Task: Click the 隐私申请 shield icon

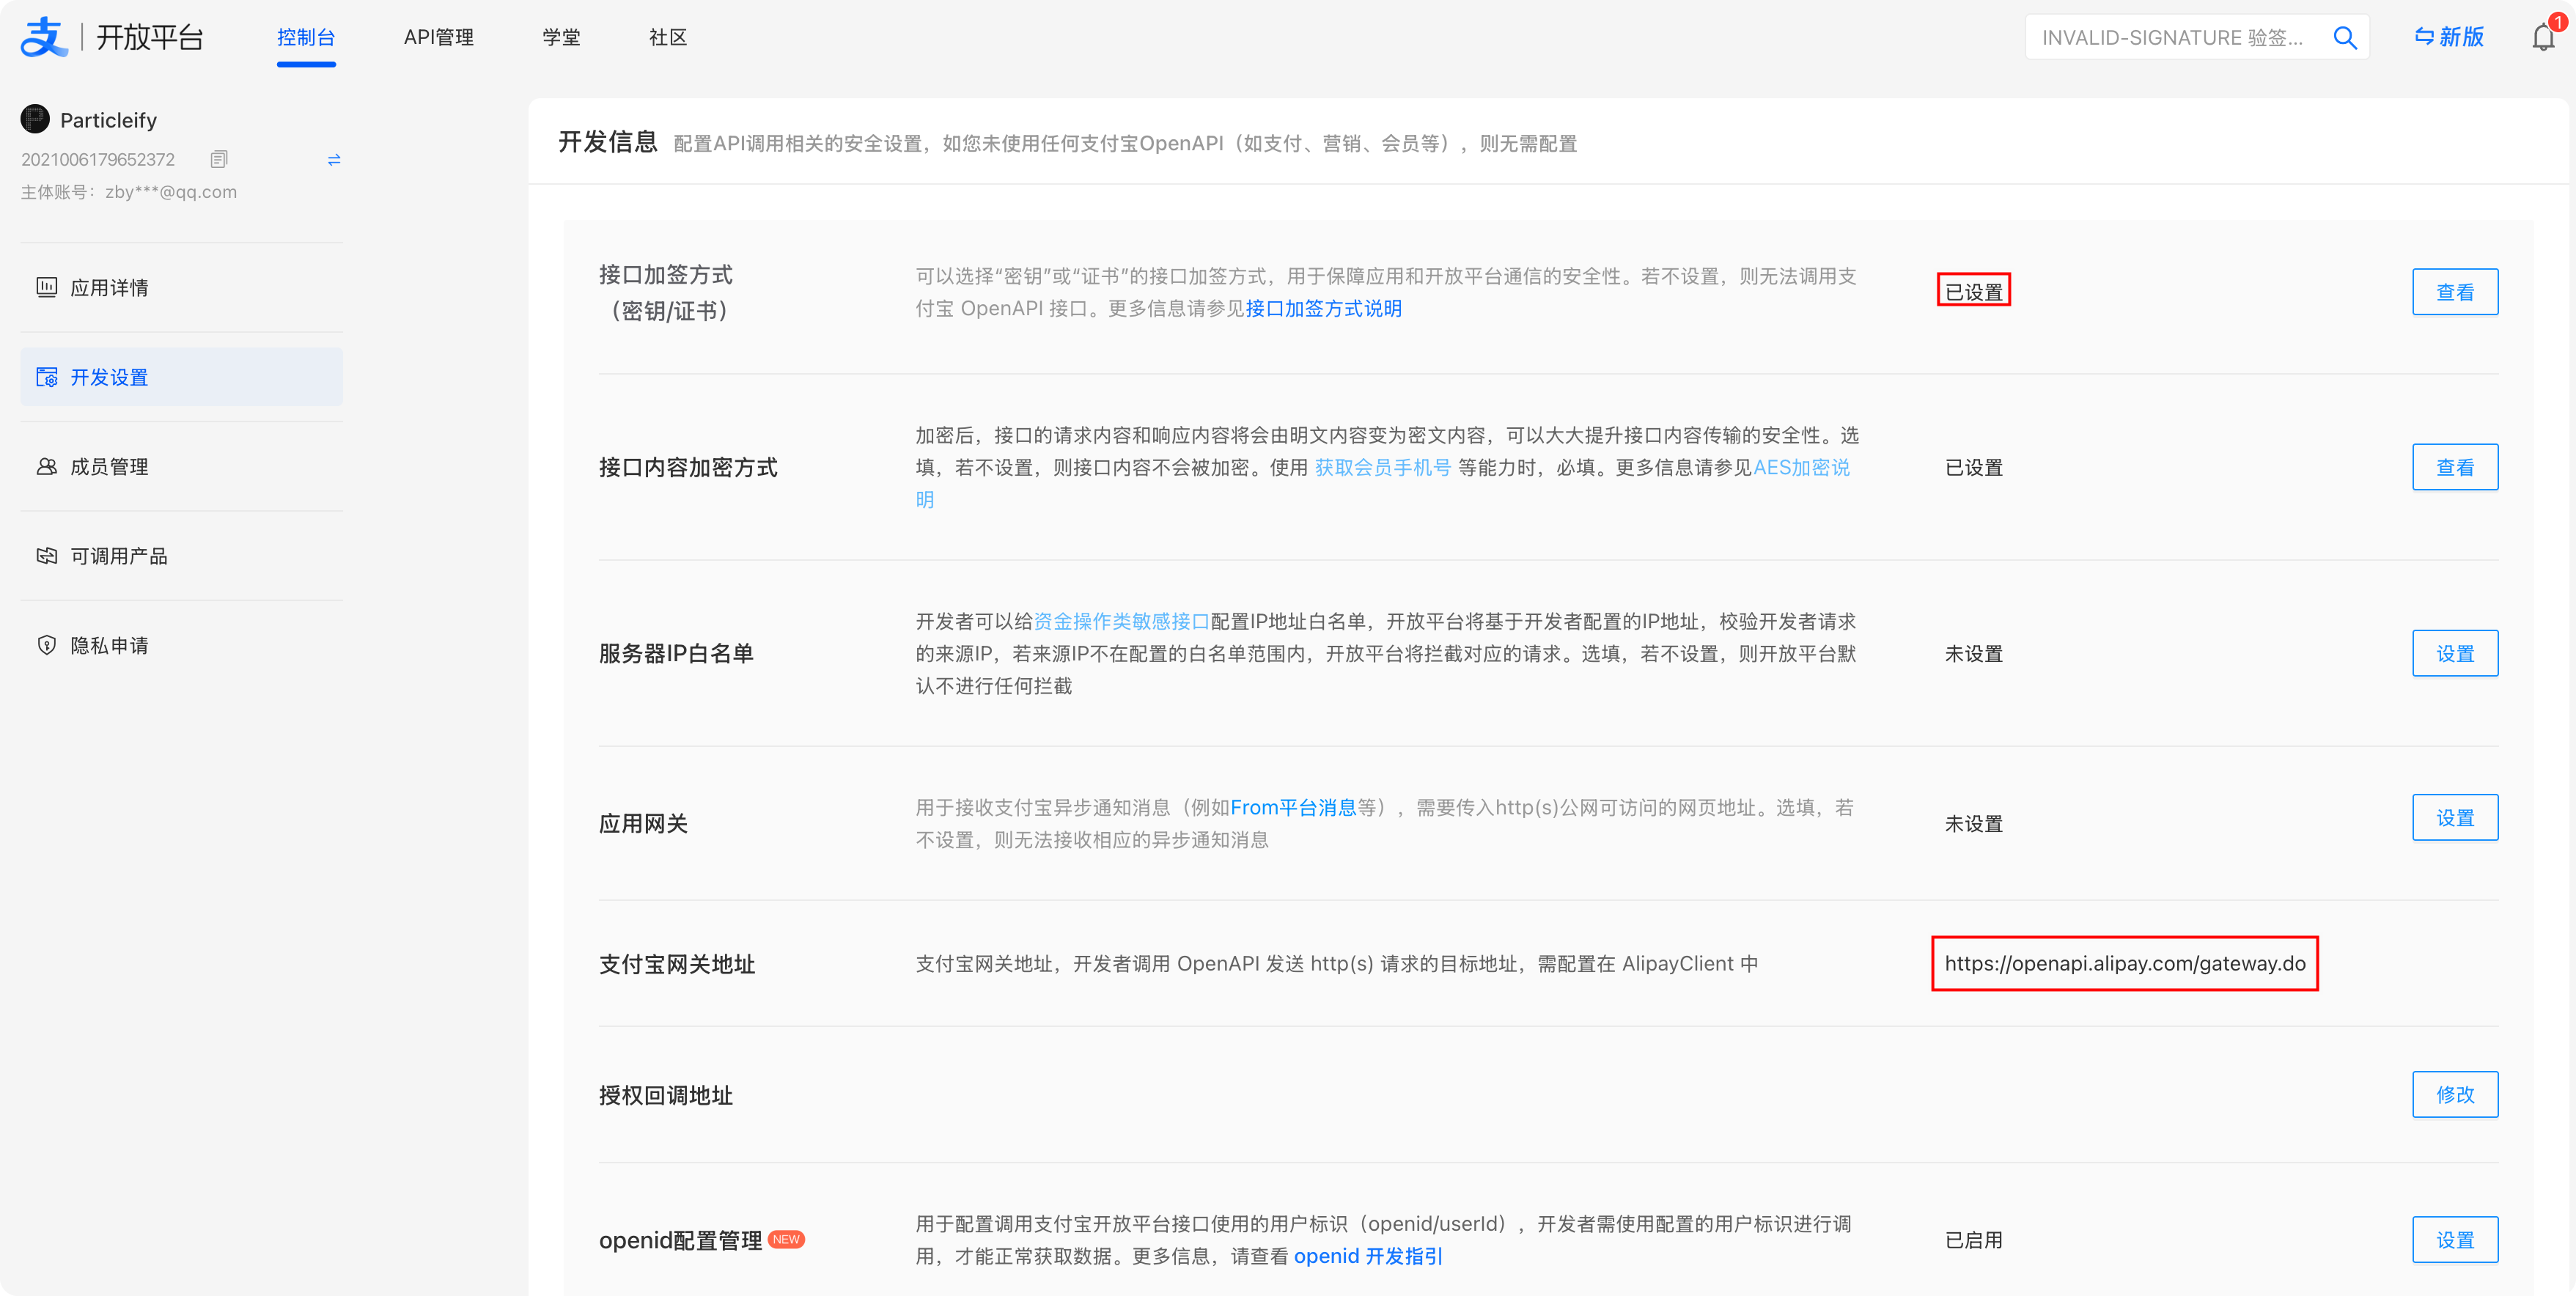Action: (x=47, y=645)
